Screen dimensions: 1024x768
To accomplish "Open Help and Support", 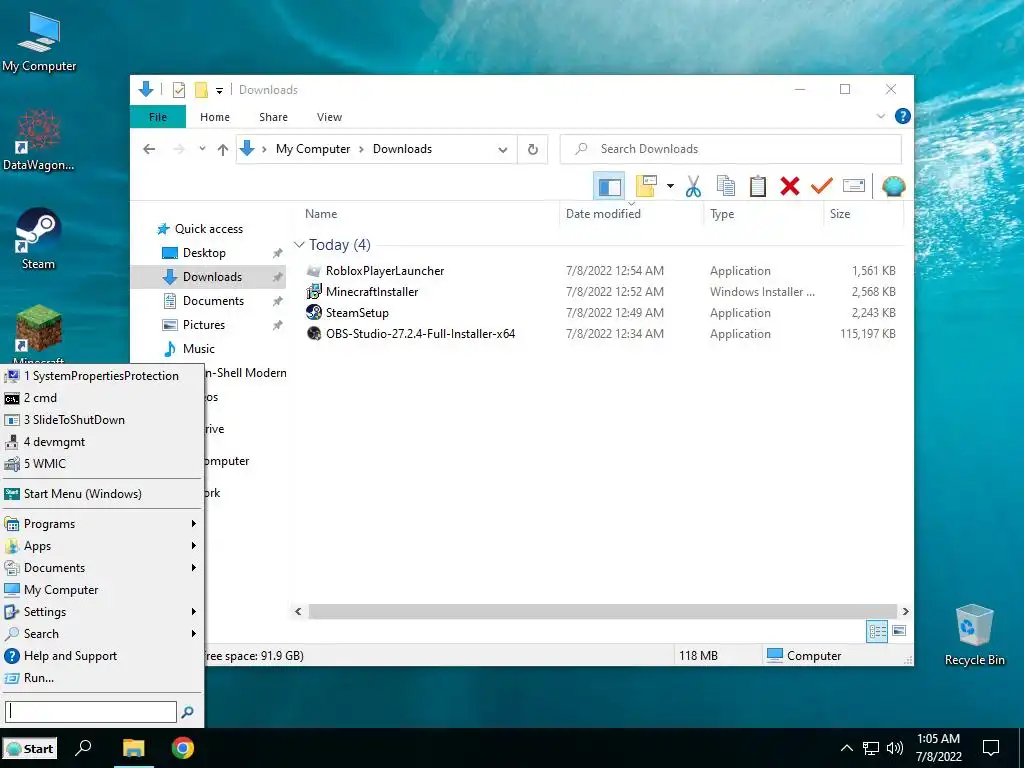I will (x=102, y=656).
